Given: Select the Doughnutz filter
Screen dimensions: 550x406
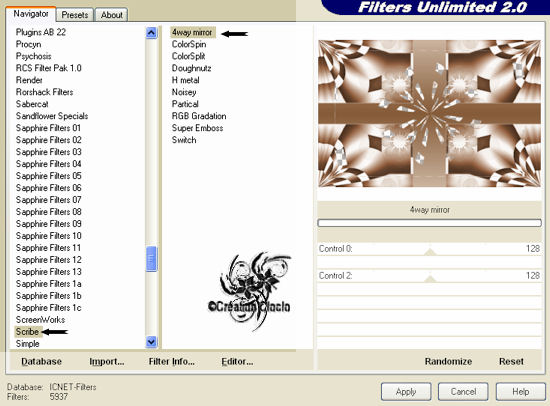Looking at the screenshot, I should click(x=192, y=68).
